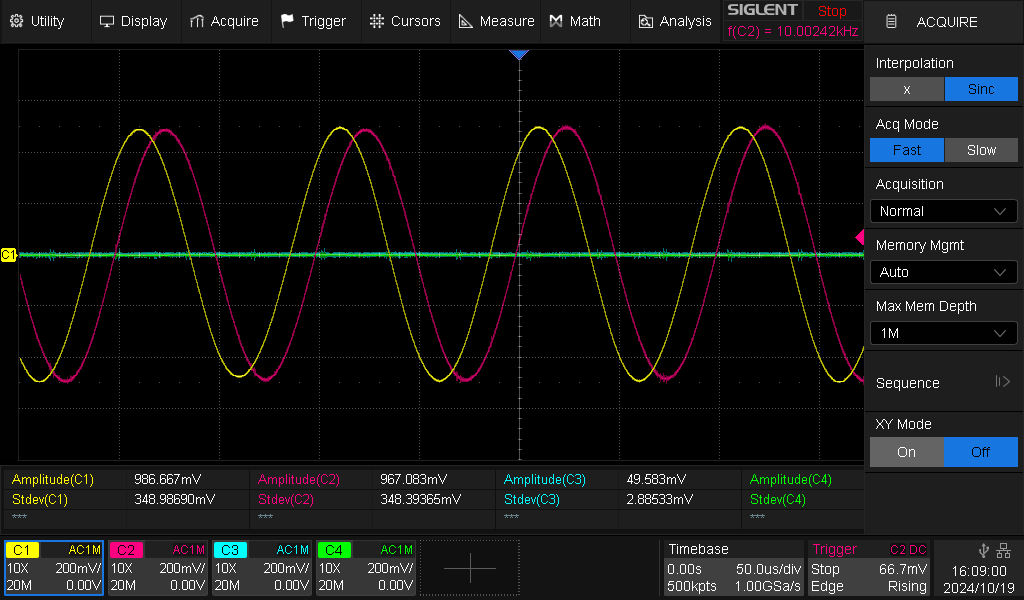Open the Trigger info box
Screen dimensions: 1024x600
[x=869, y=567]
